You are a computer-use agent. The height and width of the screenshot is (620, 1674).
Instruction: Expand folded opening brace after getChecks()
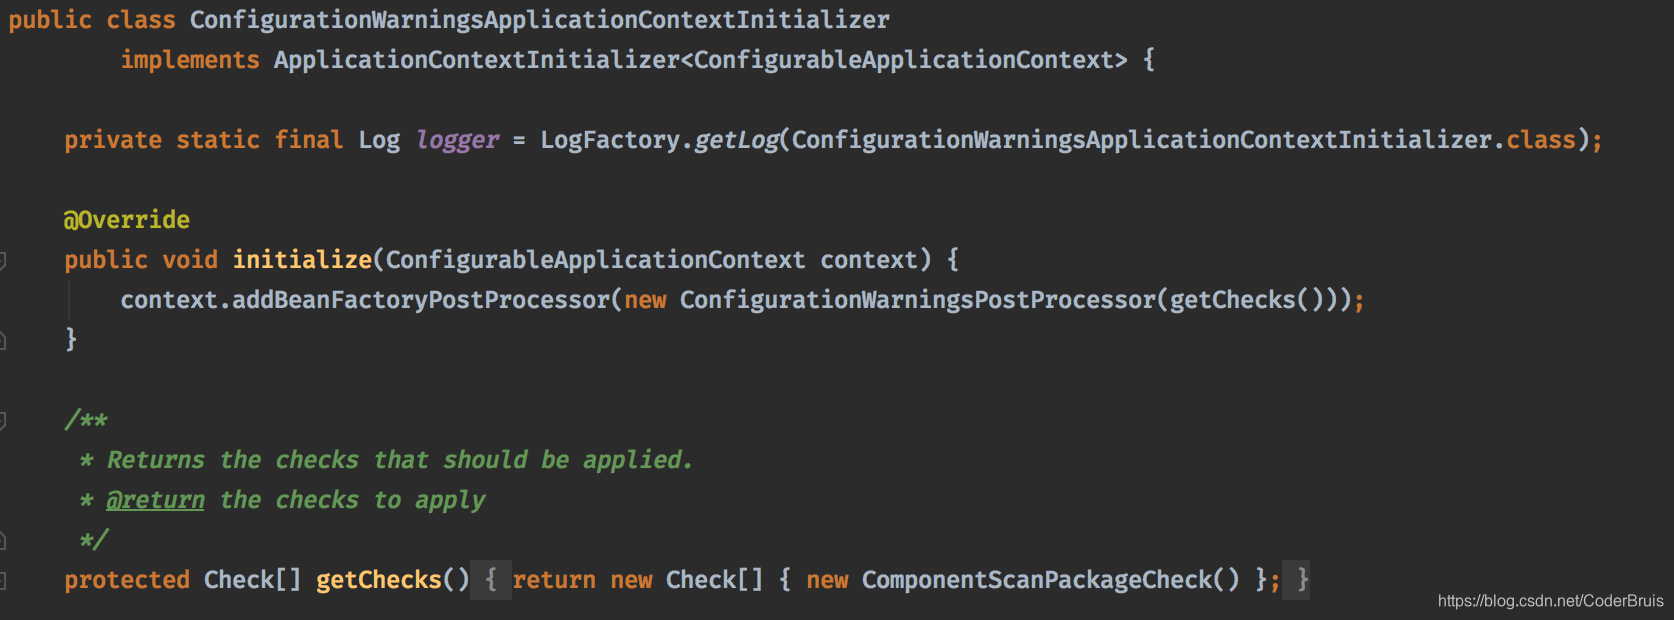coord(490,580)
